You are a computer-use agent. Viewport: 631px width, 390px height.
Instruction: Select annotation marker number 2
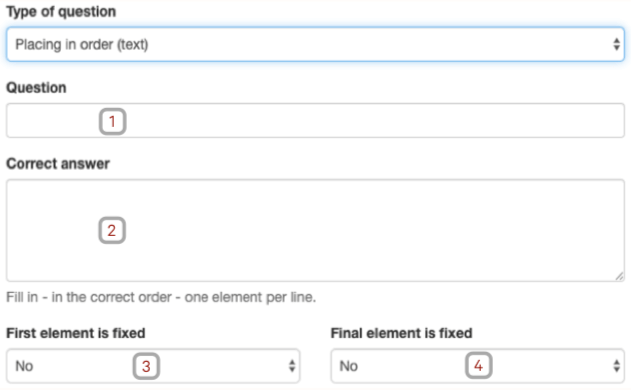[x=112, y=230]
